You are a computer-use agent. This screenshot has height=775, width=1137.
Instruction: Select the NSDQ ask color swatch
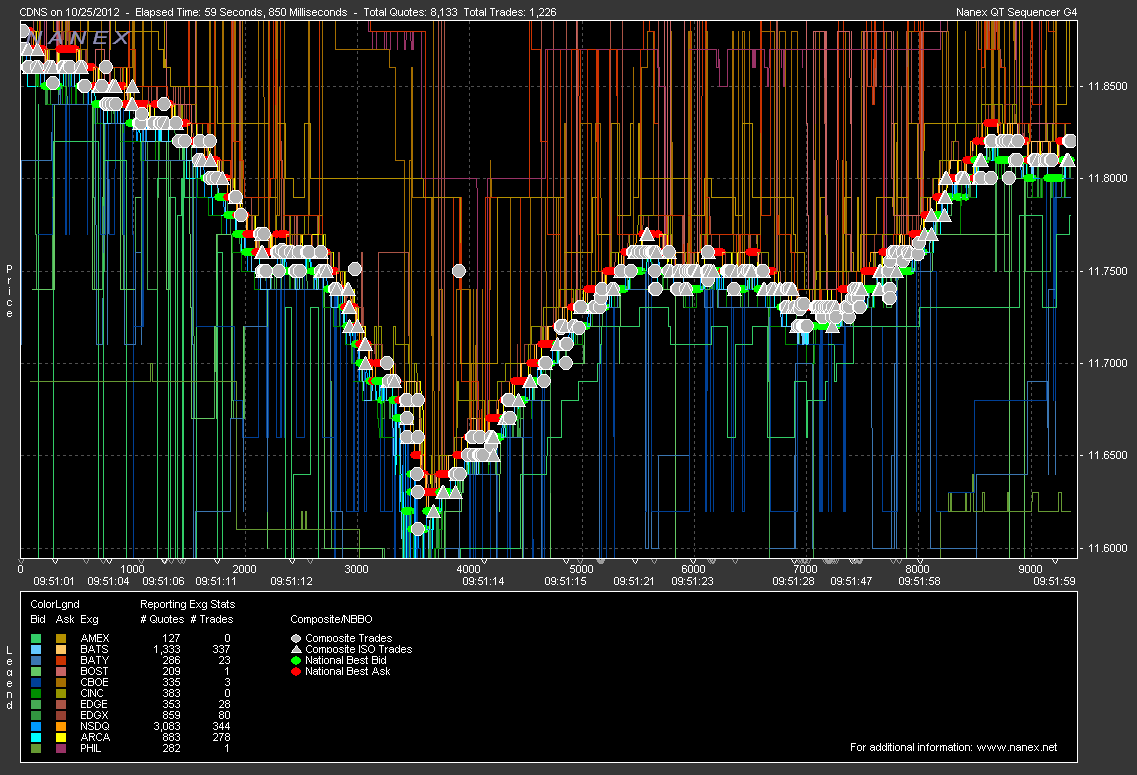(x=61, y=726)
